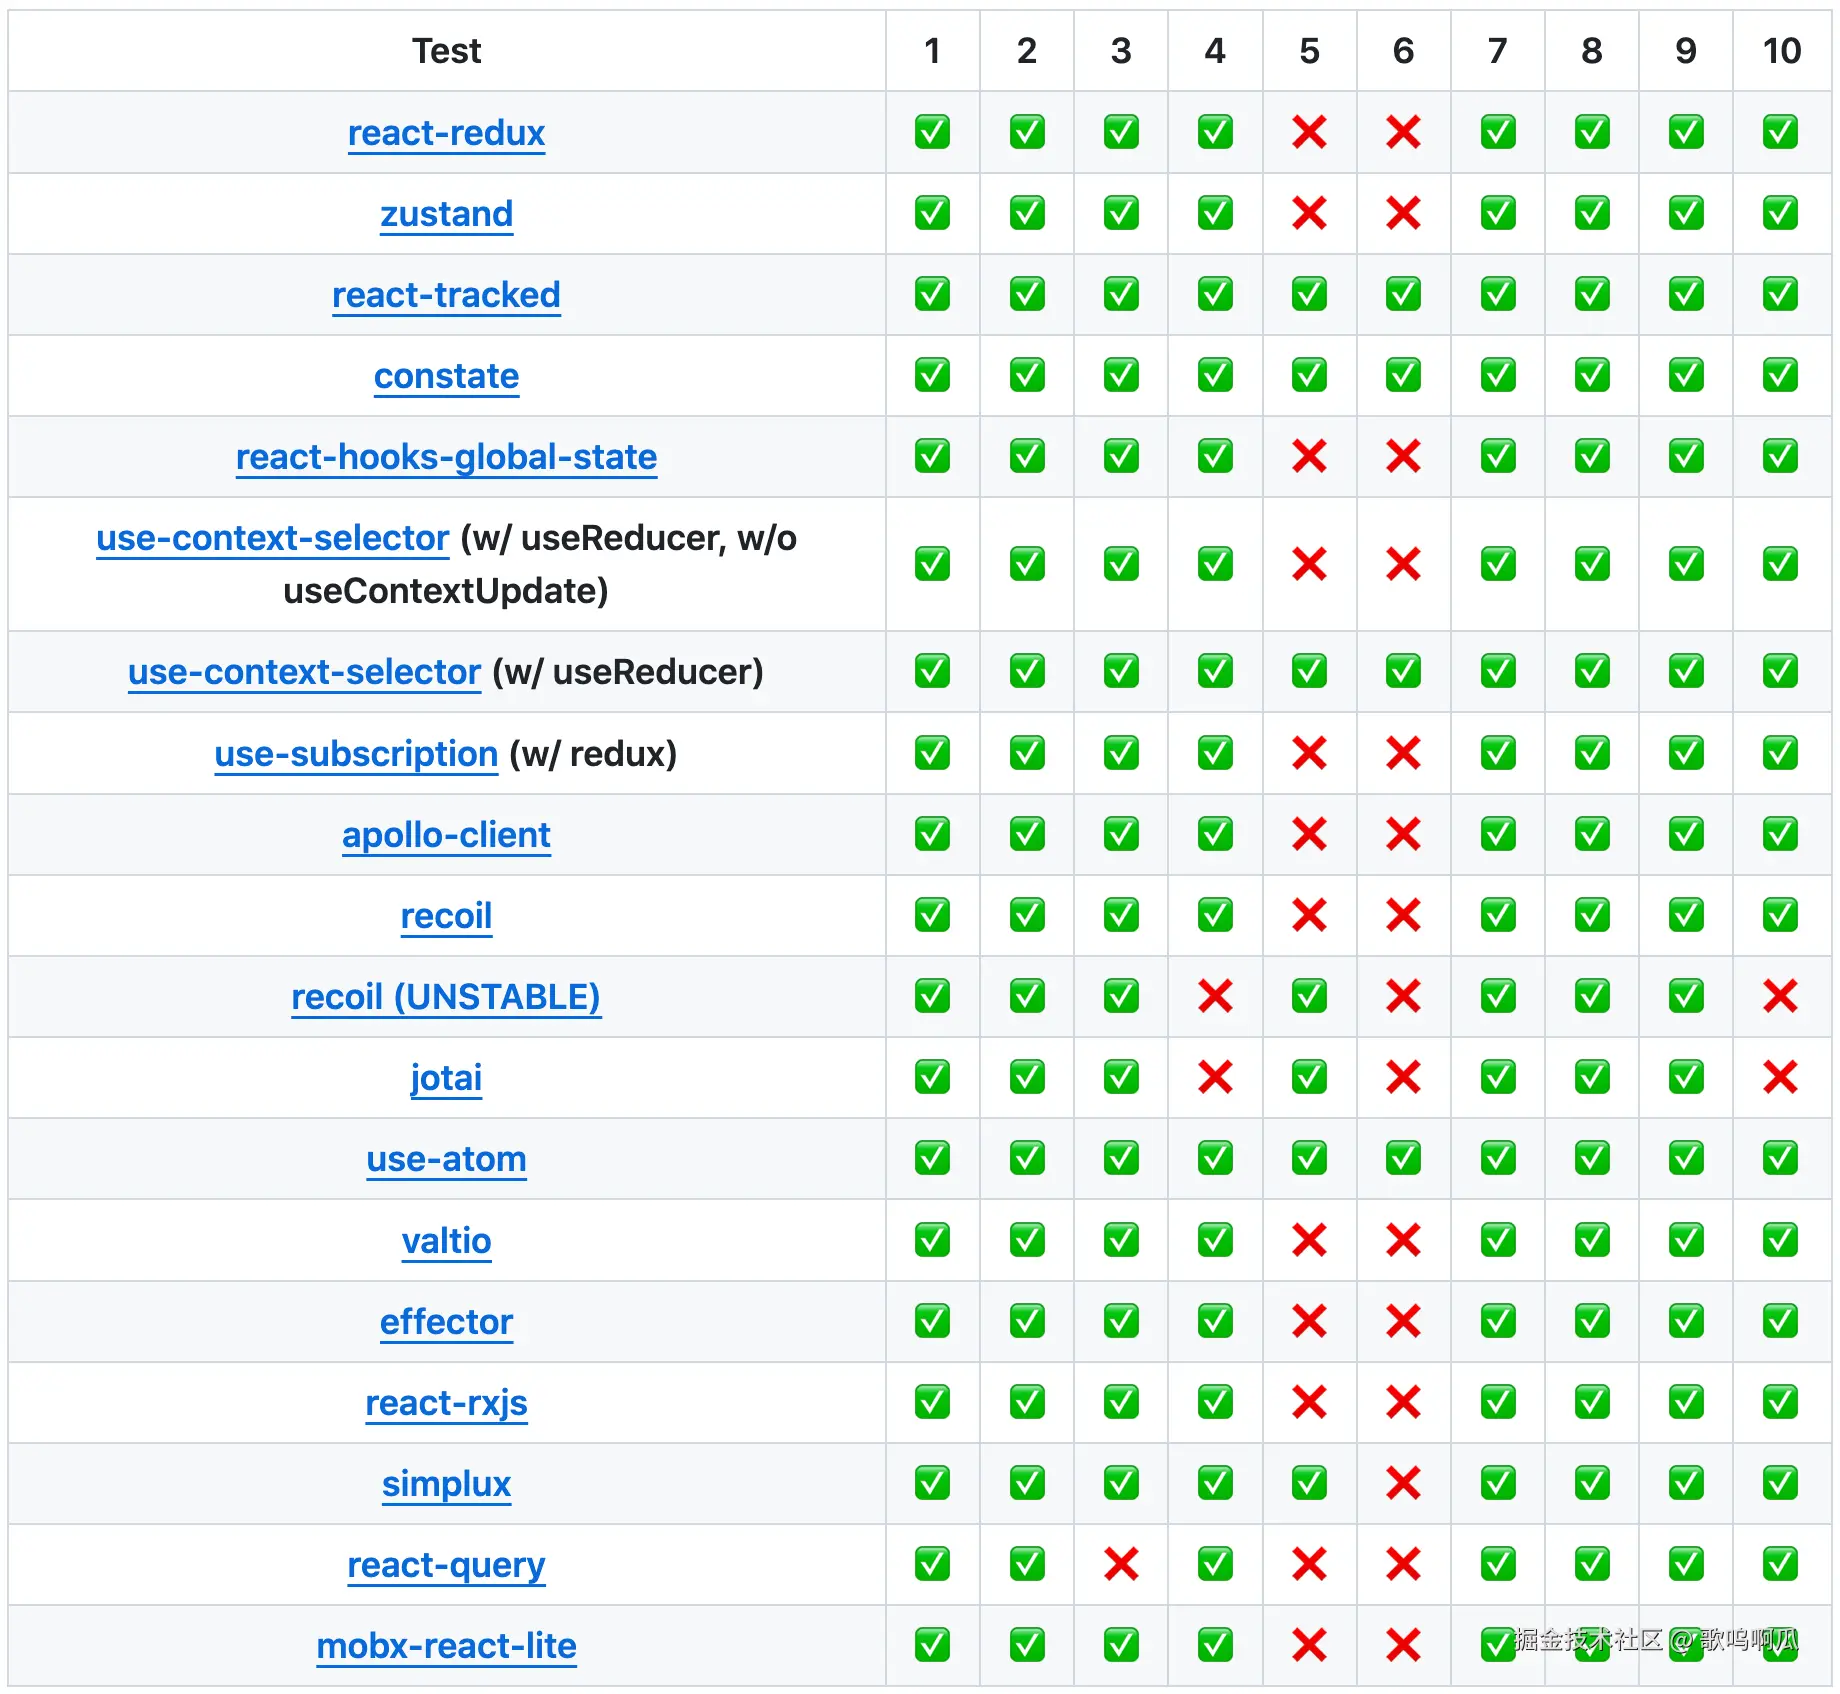Click the red cross for recoil (UNSTABLE) test 10

coord(1780,996)
